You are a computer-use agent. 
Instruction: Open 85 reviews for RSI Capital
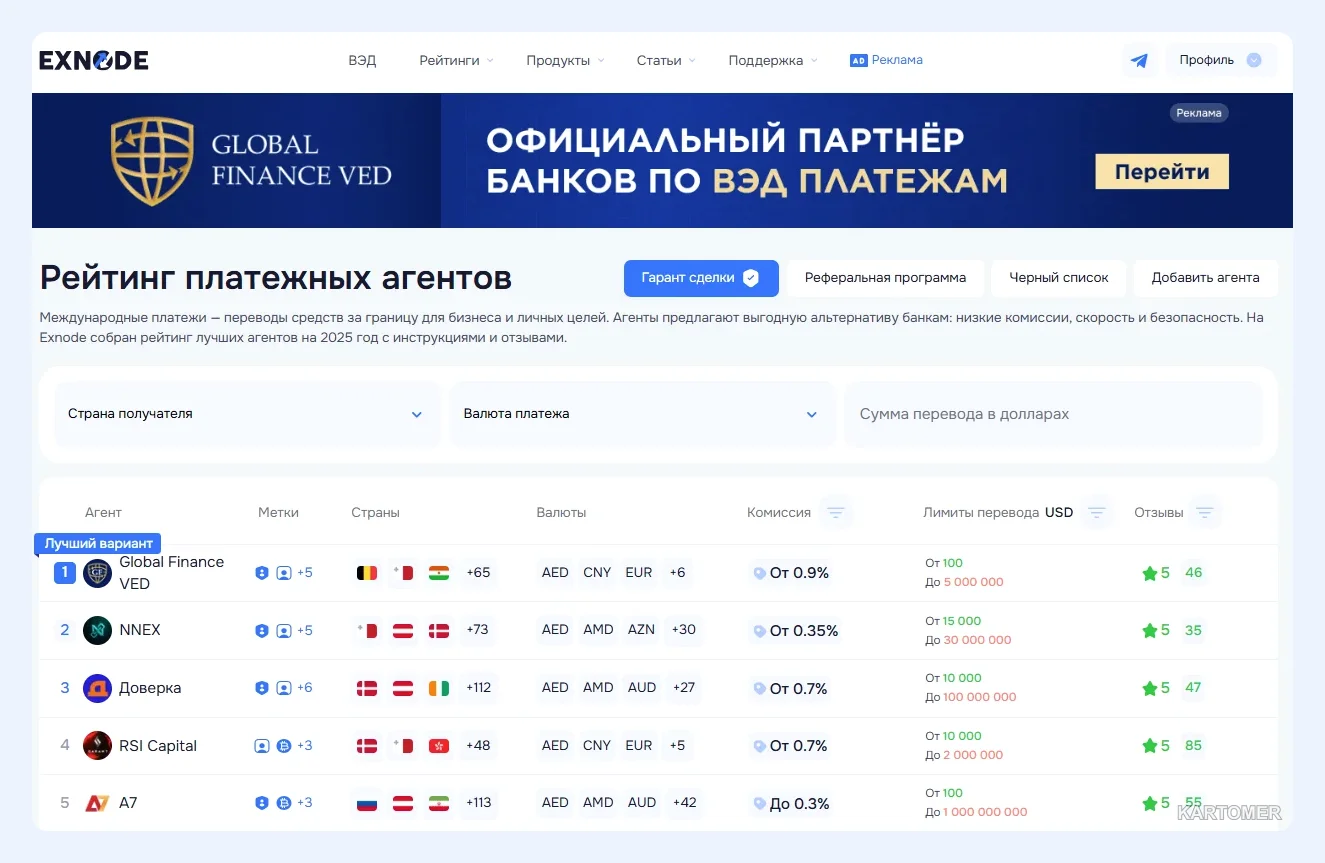(x=1193, y=745)
